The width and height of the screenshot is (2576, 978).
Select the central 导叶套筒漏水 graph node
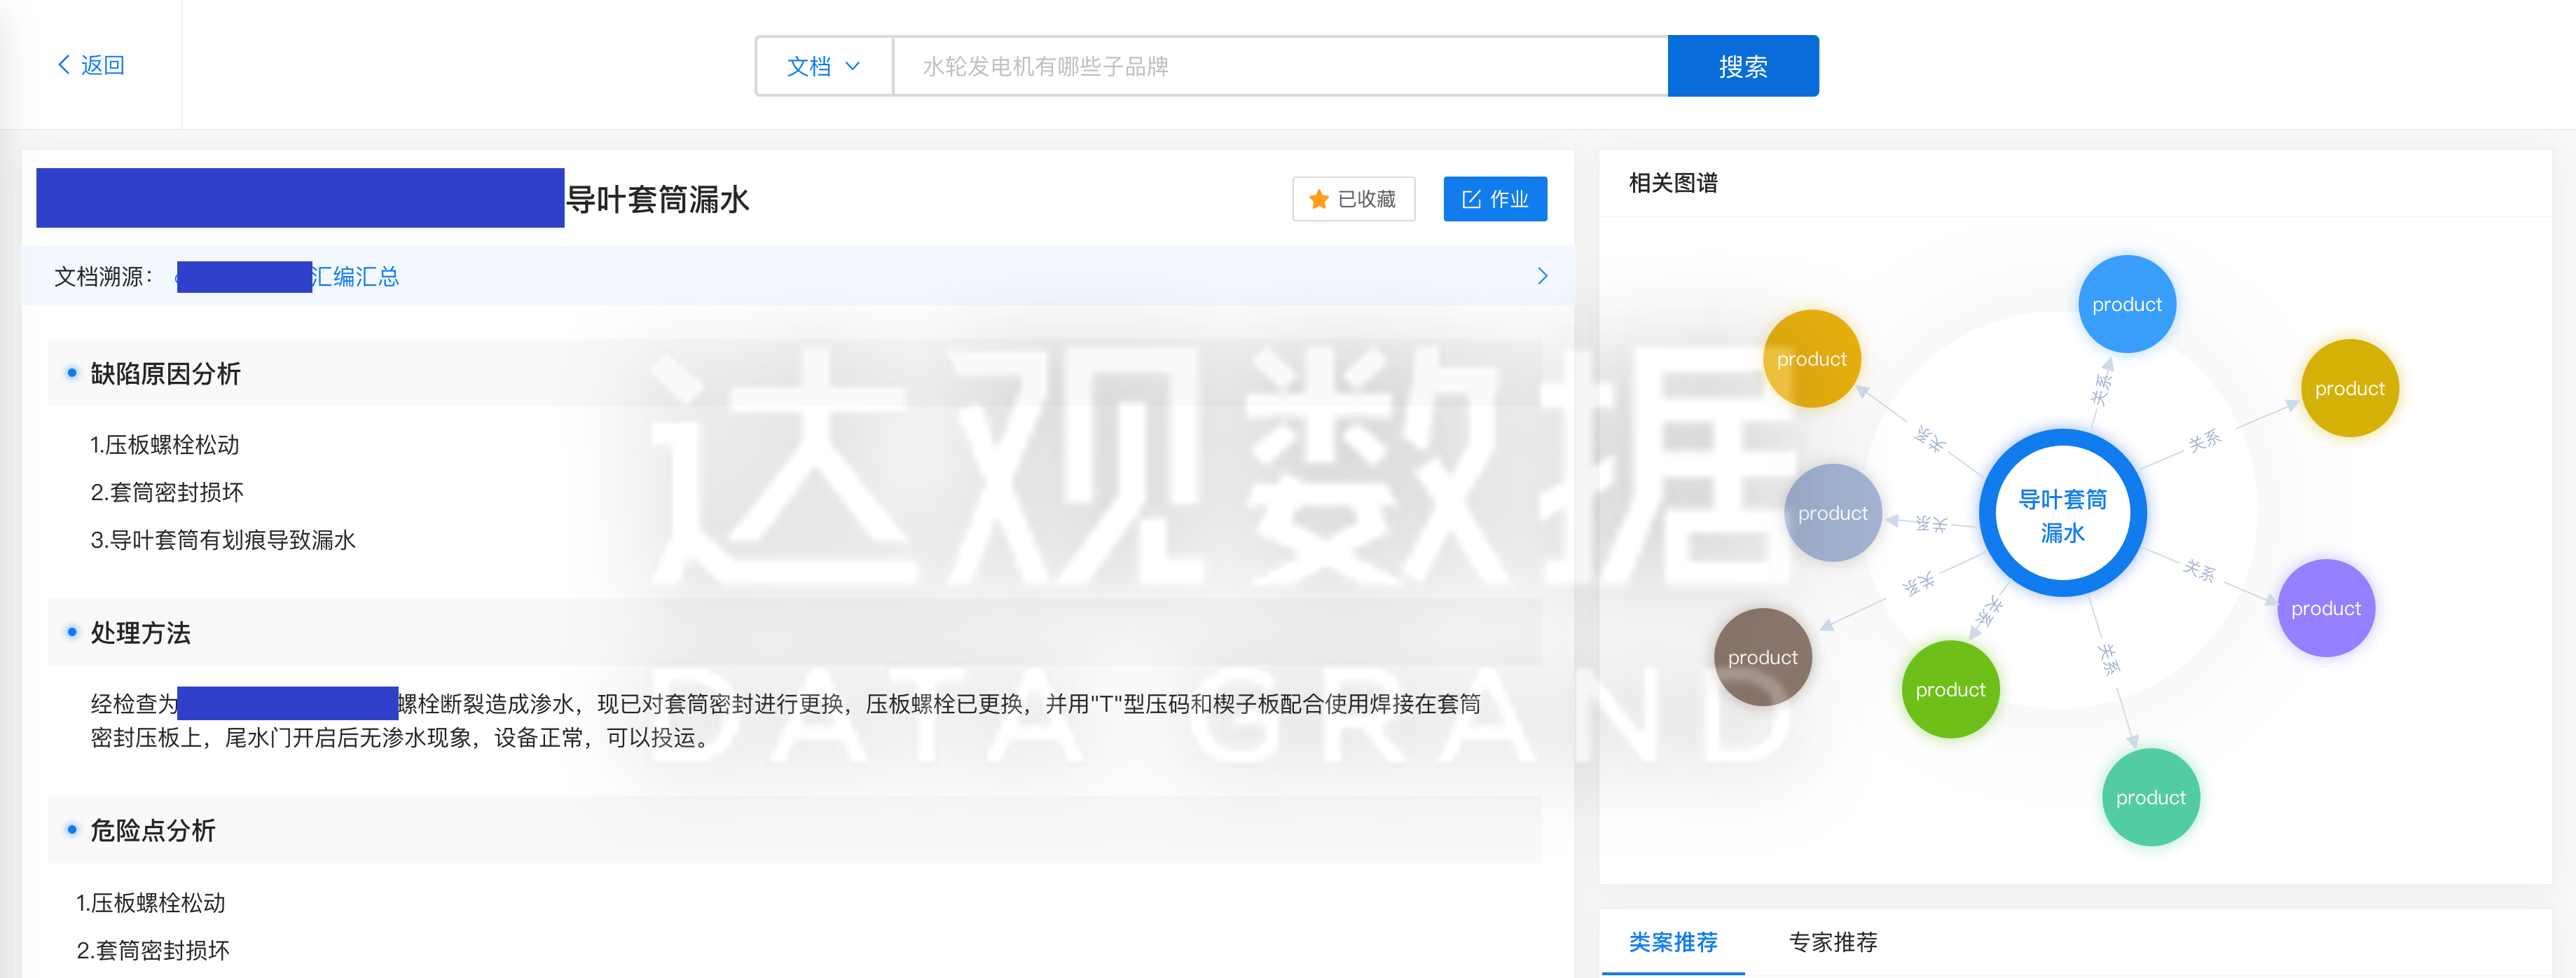[2063, 513]
